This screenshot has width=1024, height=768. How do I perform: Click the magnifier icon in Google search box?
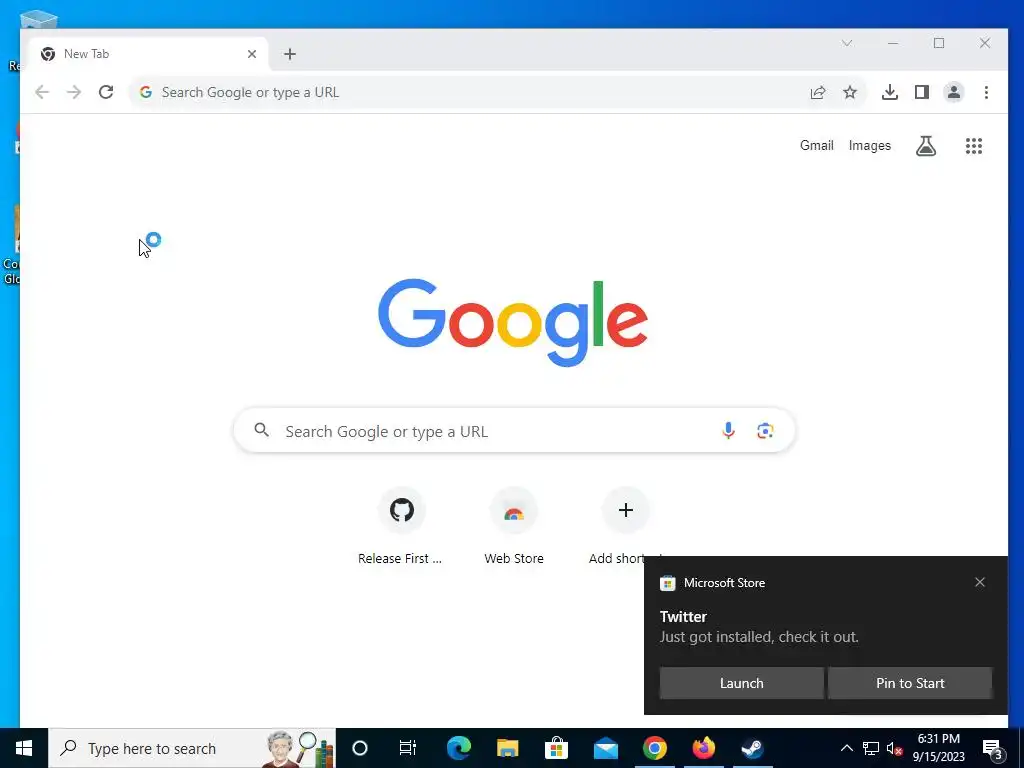click(261, 430)
